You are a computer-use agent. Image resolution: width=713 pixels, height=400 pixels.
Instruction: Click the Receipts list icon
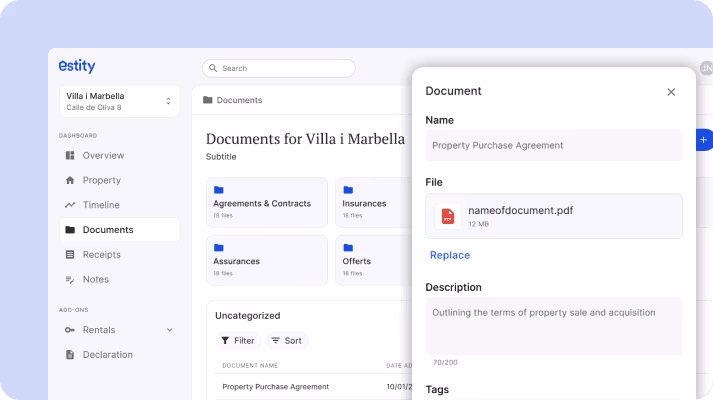click(70, 255)
